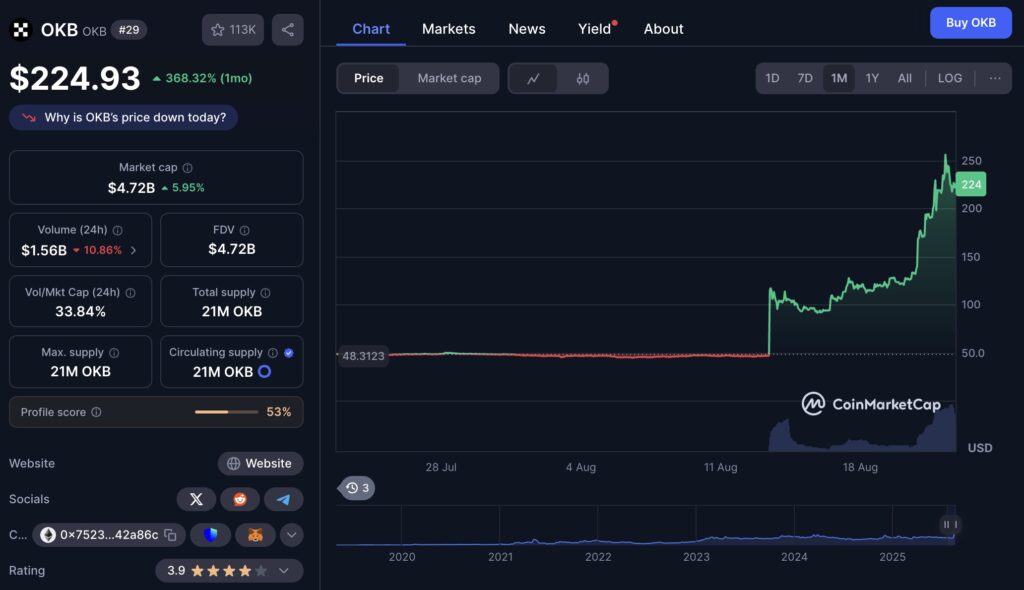The image size is (1024, 590).
Task: Select the 1Y time range
Action: pos(872,78)
